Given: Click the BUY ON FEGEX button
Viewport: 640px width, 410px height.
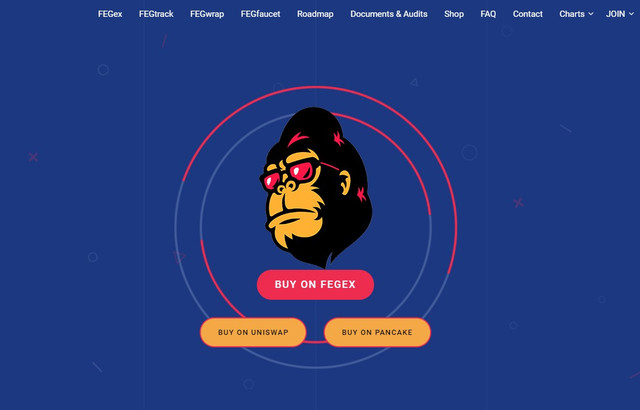Looking at the screenshot, I should pos(315,284).
